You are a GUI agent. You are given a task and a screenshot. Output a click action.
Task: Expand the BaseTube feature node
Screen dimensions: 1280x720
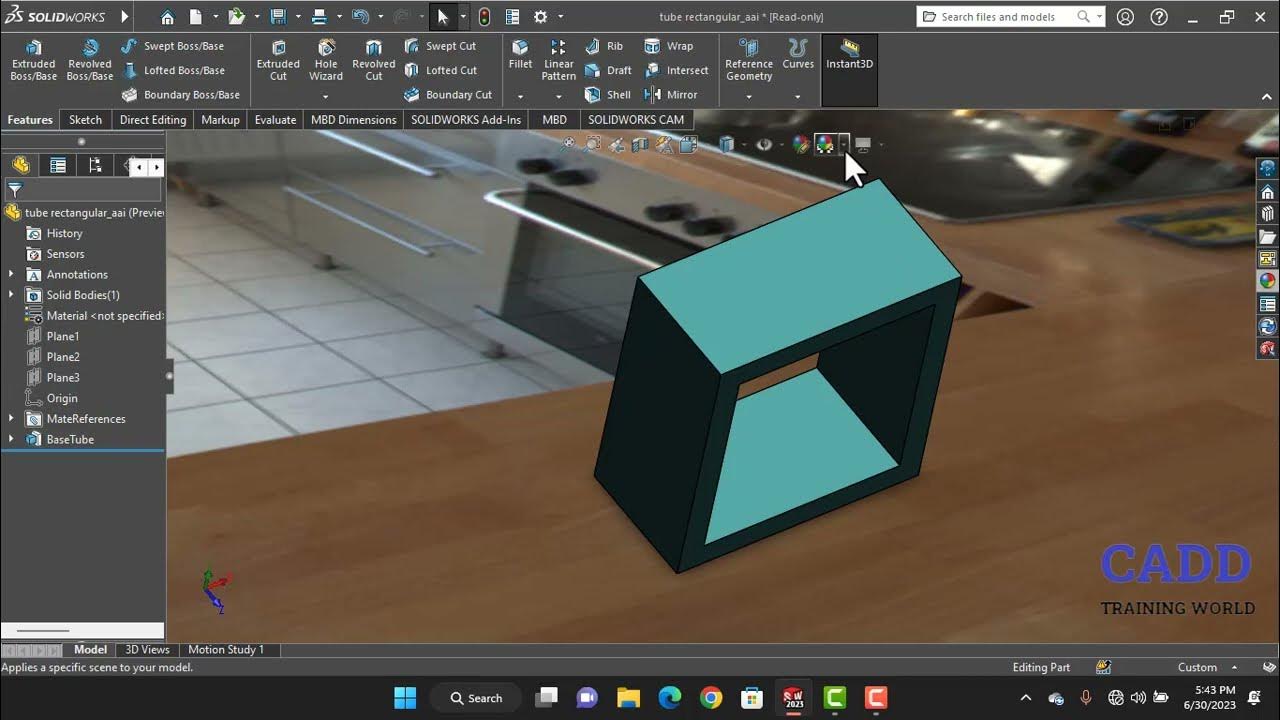tap(11, 439)
